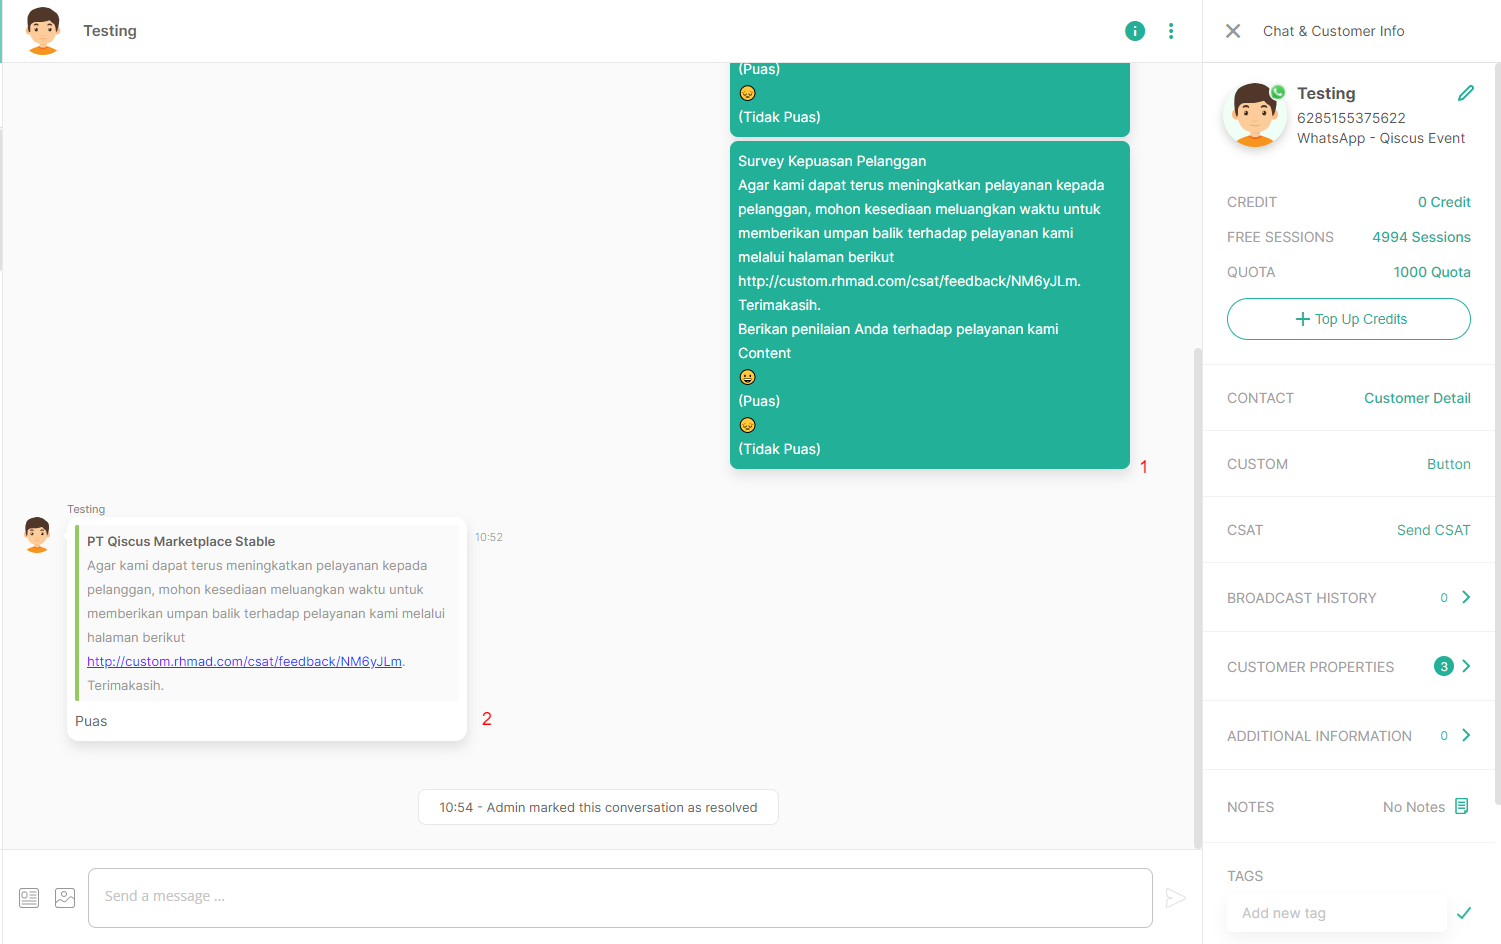Click the green info icon in chat header

(1135, 31)
